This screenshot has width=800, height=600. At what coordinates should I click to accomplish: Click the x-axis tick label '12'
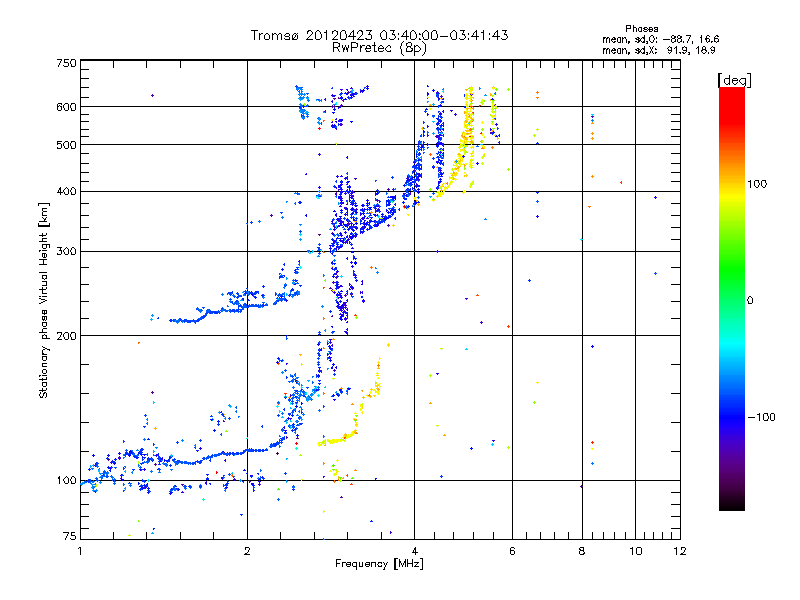tap(680, 551)
